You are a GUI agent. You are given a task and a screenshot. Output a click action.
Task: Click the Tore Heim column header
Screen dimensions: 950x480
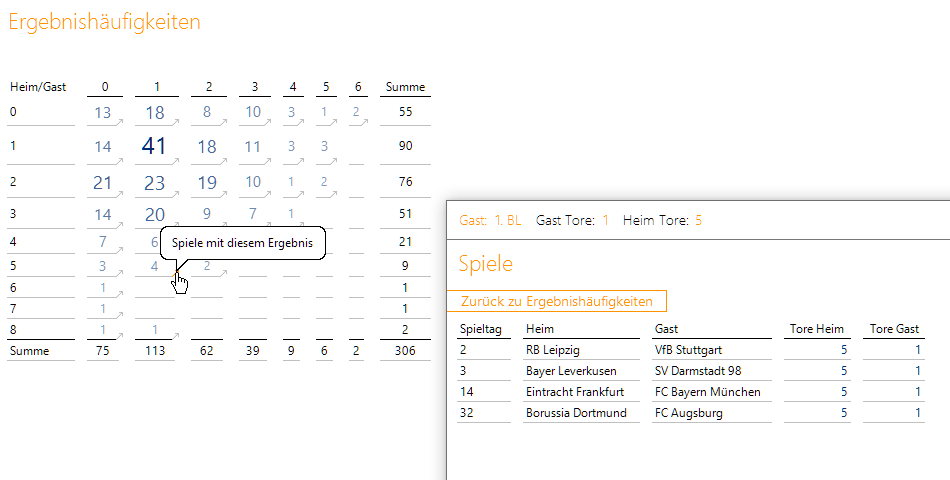pos(819,329)
